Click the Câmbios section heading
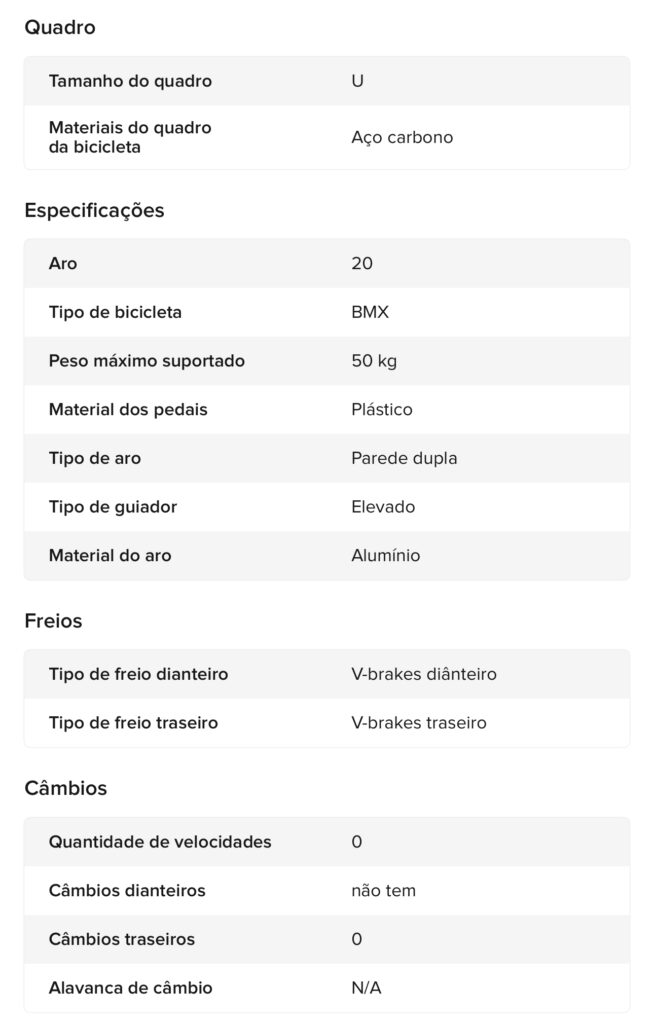Image resolution: width=654 pixels, height=1024 pixels. pos(66,788)
